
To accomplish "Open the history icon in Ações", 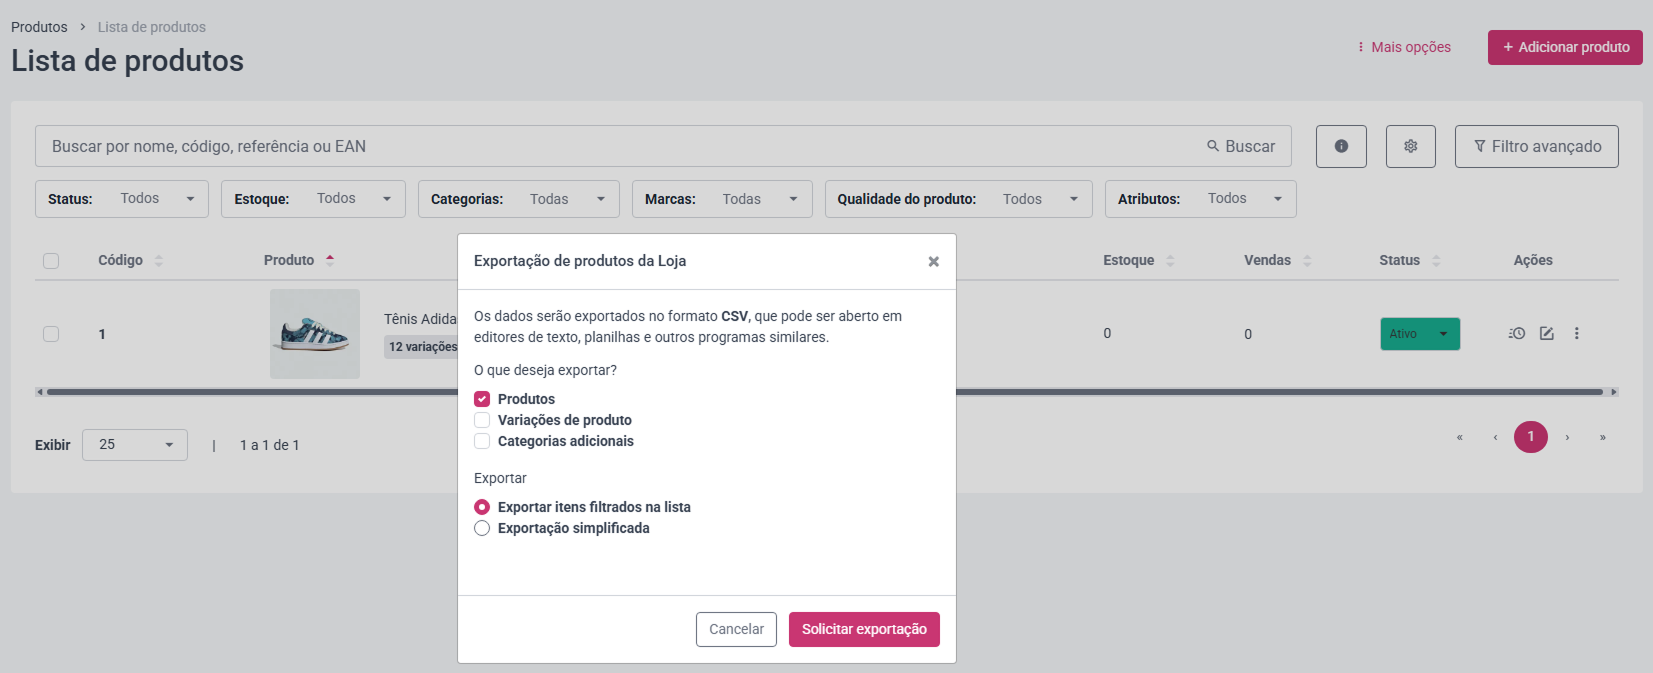I will tap(1517, 334).
